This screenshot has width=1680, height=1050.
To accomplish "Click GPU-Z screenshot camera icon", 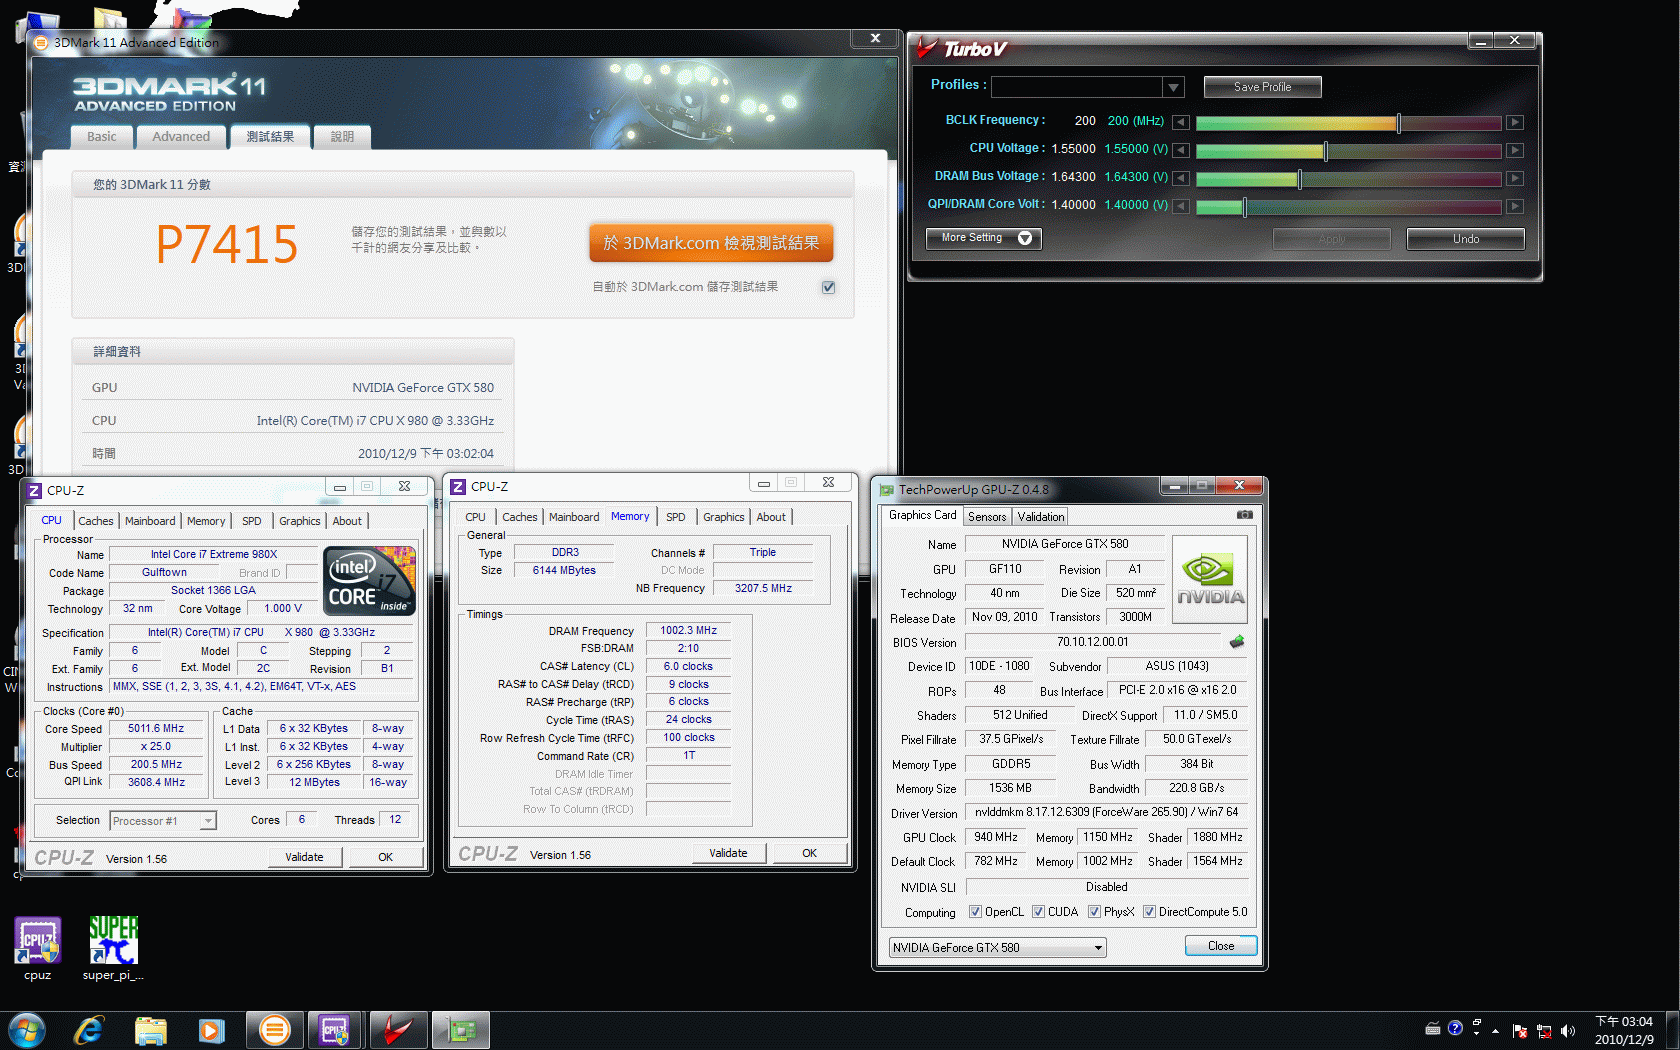I will [1244, 515].
